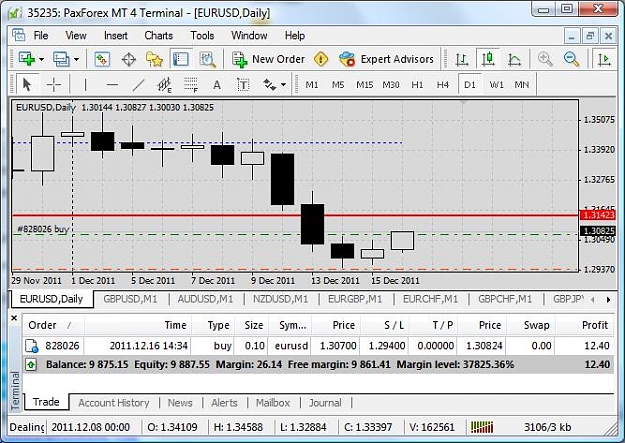Zoom in on the chart

coord(545,59)
